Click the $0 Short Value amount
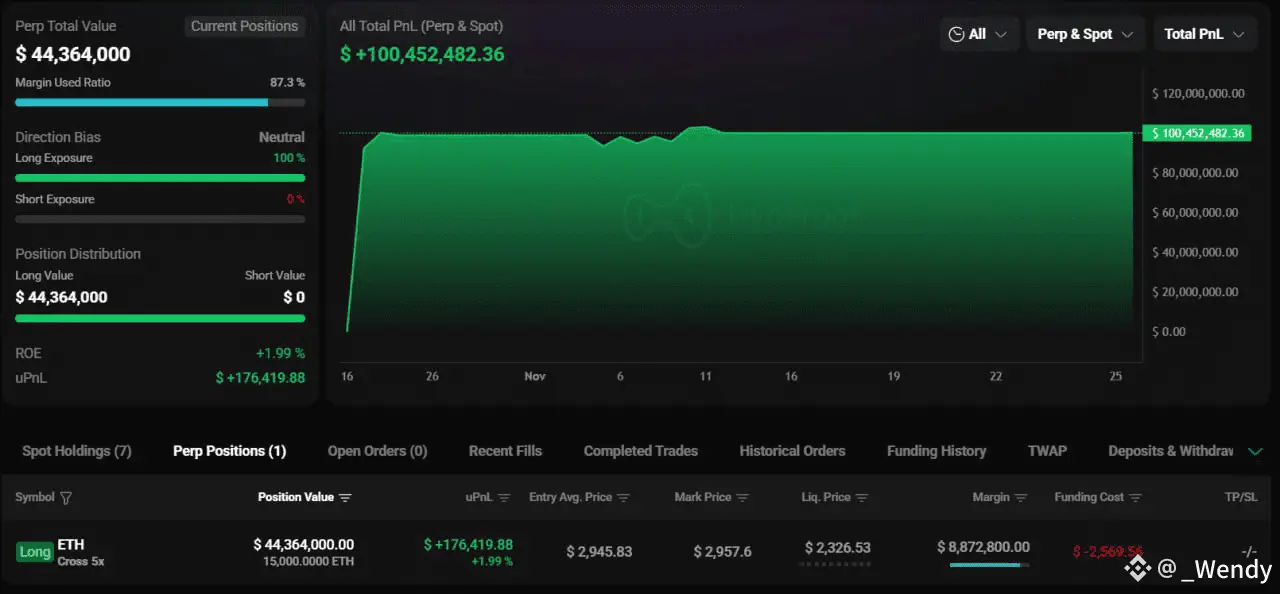The width and height of the screenshot is (1280, 594). 294,297
